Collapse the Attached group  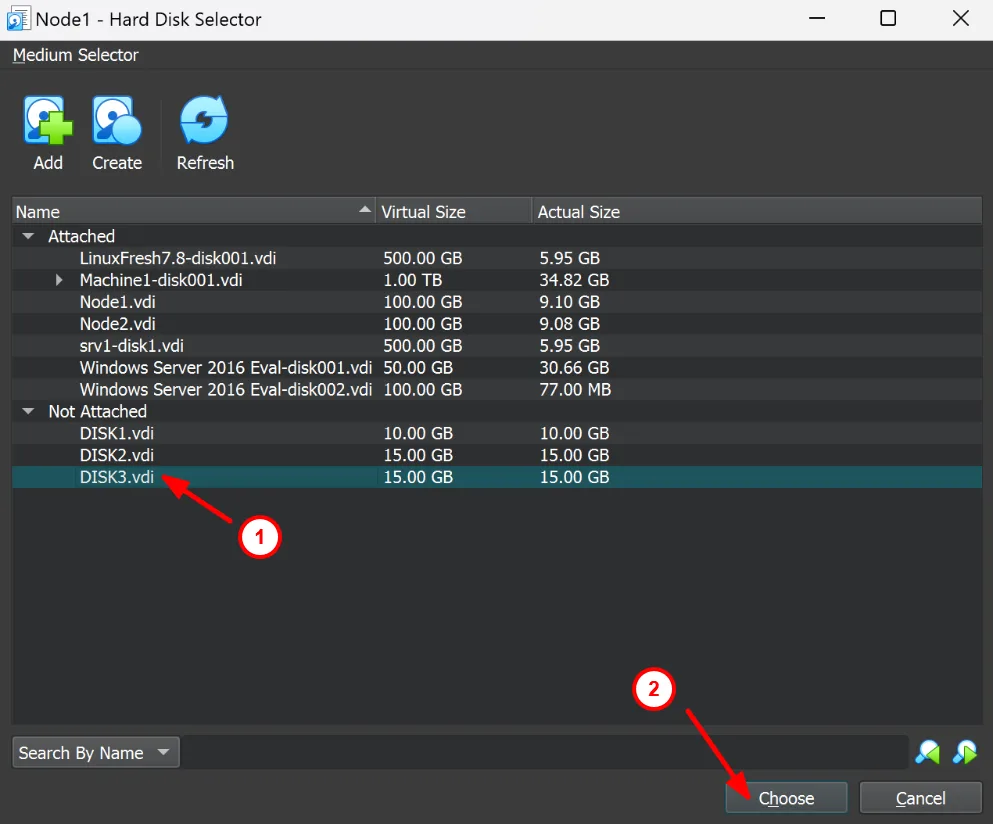click(x=29, y=237)
